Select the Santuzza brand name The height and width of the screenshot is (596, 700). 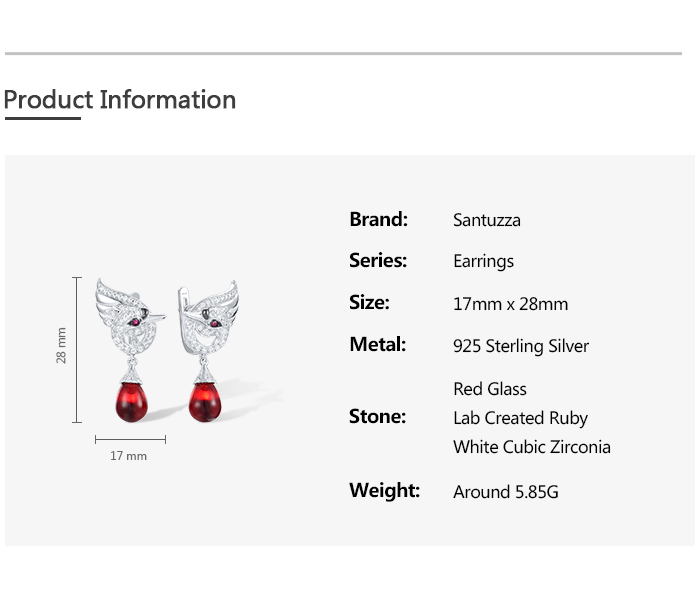(486, 220)
